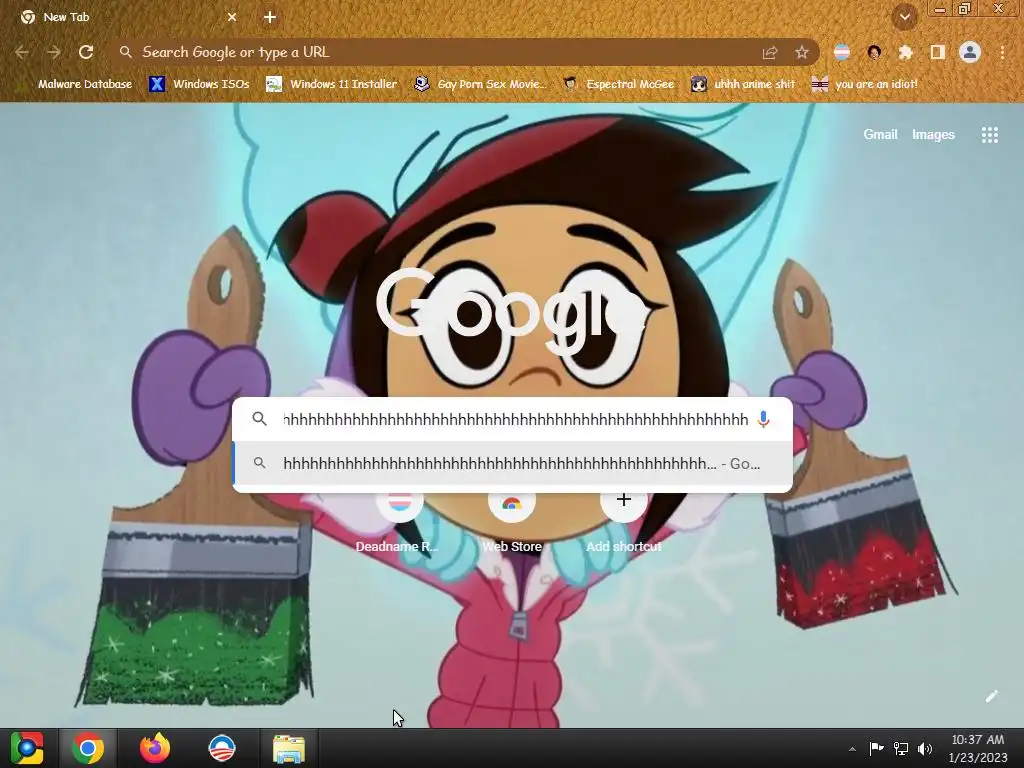Go back using the back arrow
1024x768 pixels.
[x=22, y=52]
